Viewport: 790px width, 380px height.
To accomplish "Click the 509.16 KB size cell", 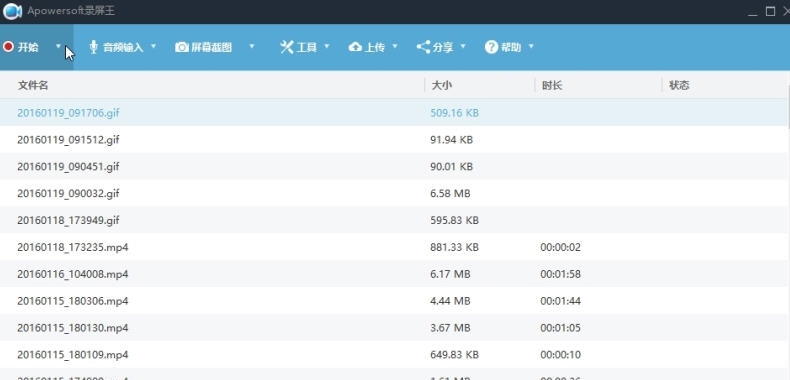I will [x=454, y=113].
